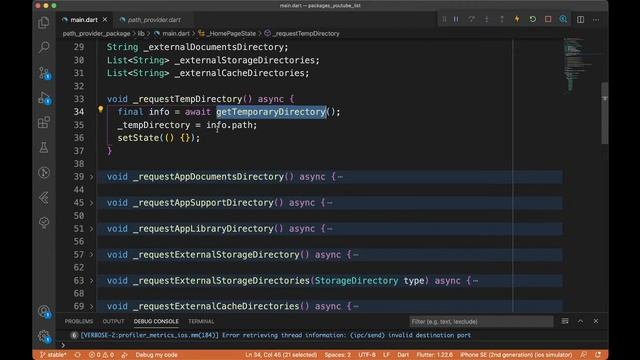This screenshot has height=360, width=640.
Task: Open the Run and Debug view
Action: [44, 98]
